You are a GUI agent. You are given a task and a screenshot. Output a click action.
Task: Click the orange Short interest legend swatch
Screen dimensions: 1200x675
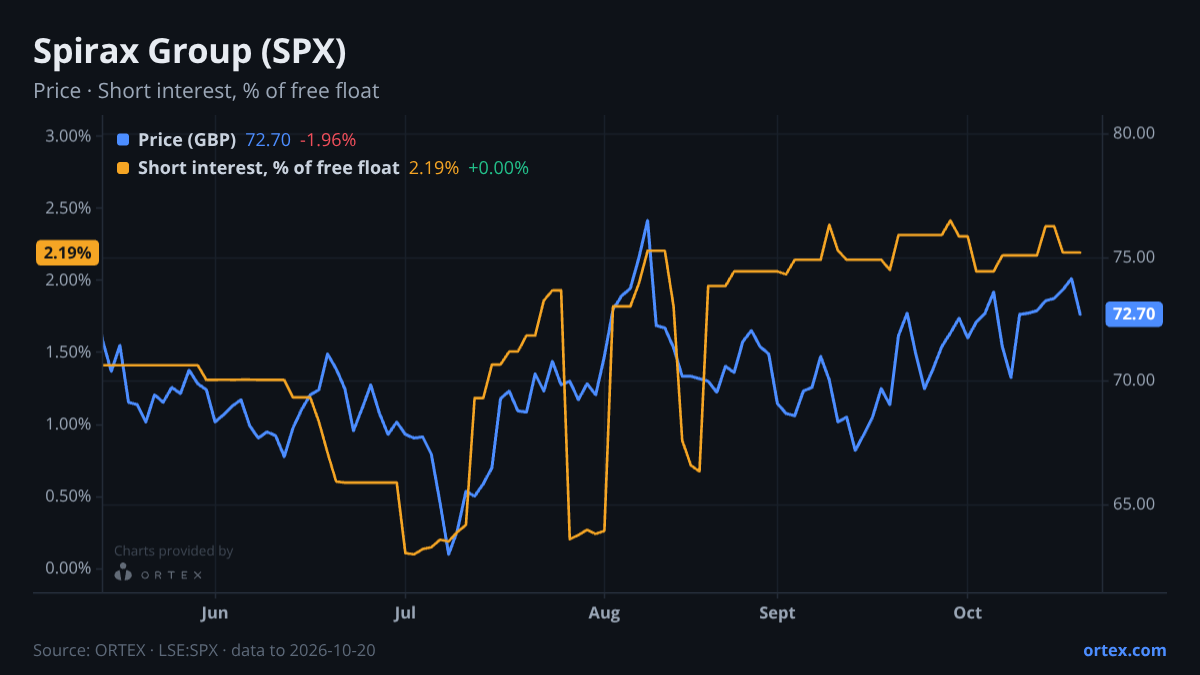(x=123, y=168)
